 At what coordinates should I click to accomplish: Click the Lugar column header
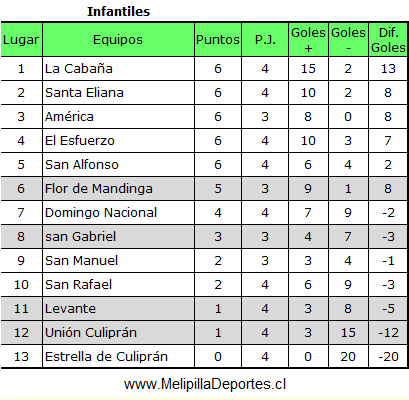point(21,40)
